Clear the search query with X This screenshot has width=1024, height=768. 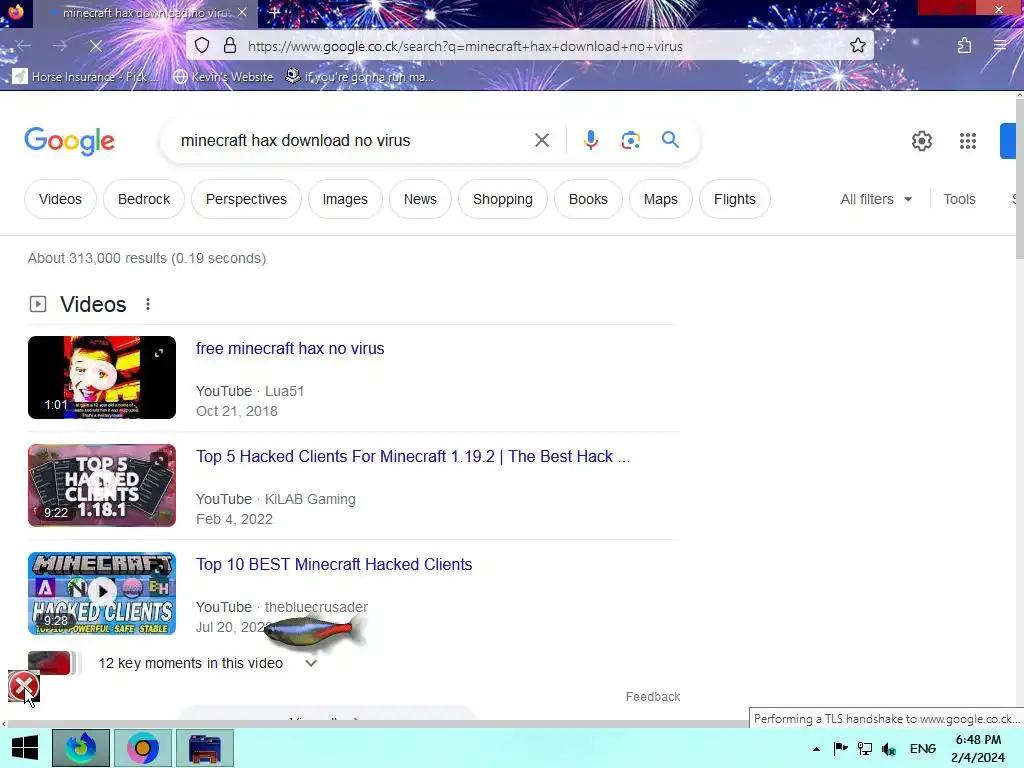(541, 140)
